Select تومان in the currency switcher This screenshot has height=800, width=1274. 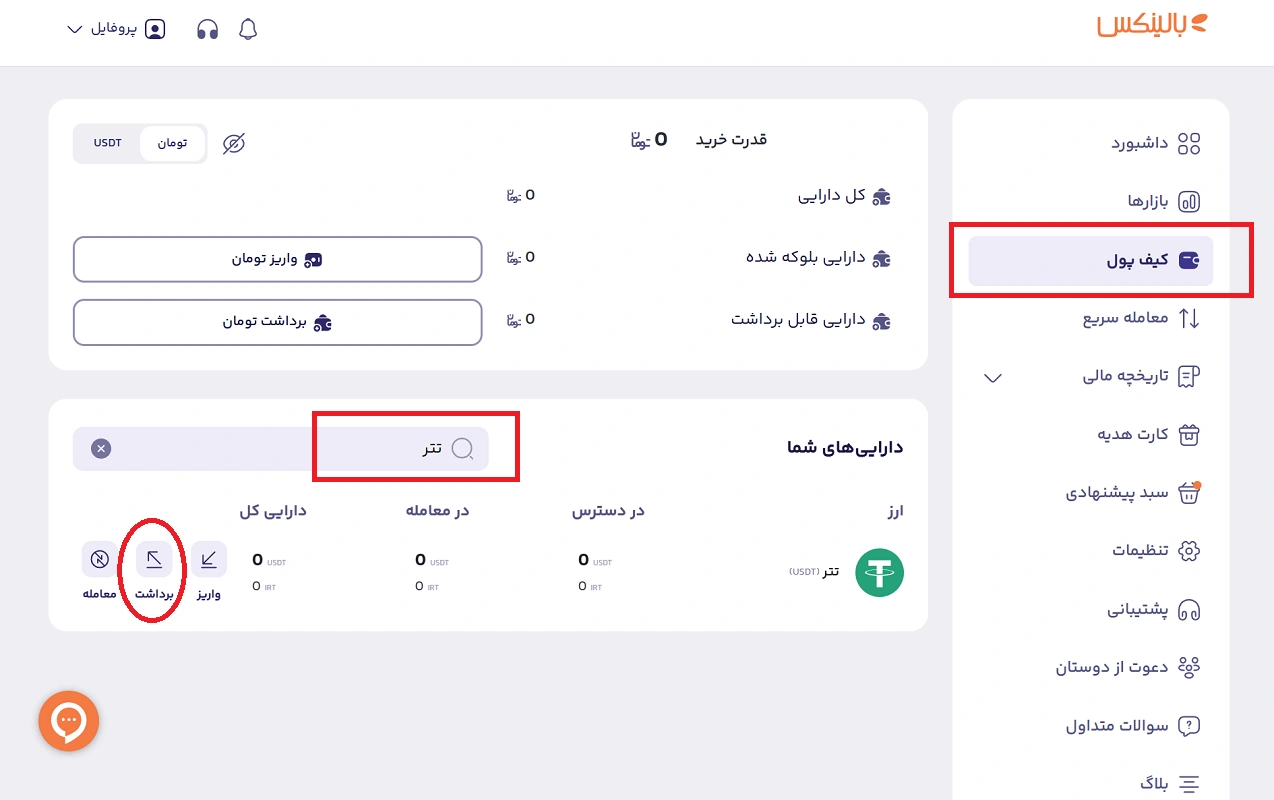pyautogui.click(x=172, y=143)
